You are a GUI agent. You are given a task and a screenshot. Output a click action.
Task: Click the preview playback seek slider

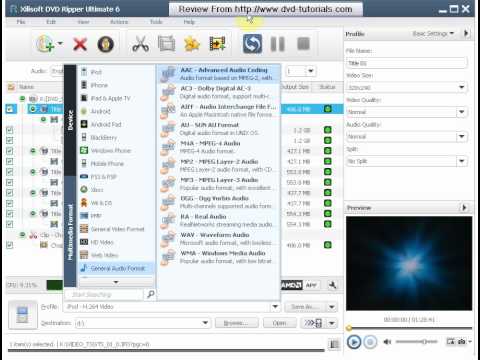pyautogui.click(x=409, y=328)
